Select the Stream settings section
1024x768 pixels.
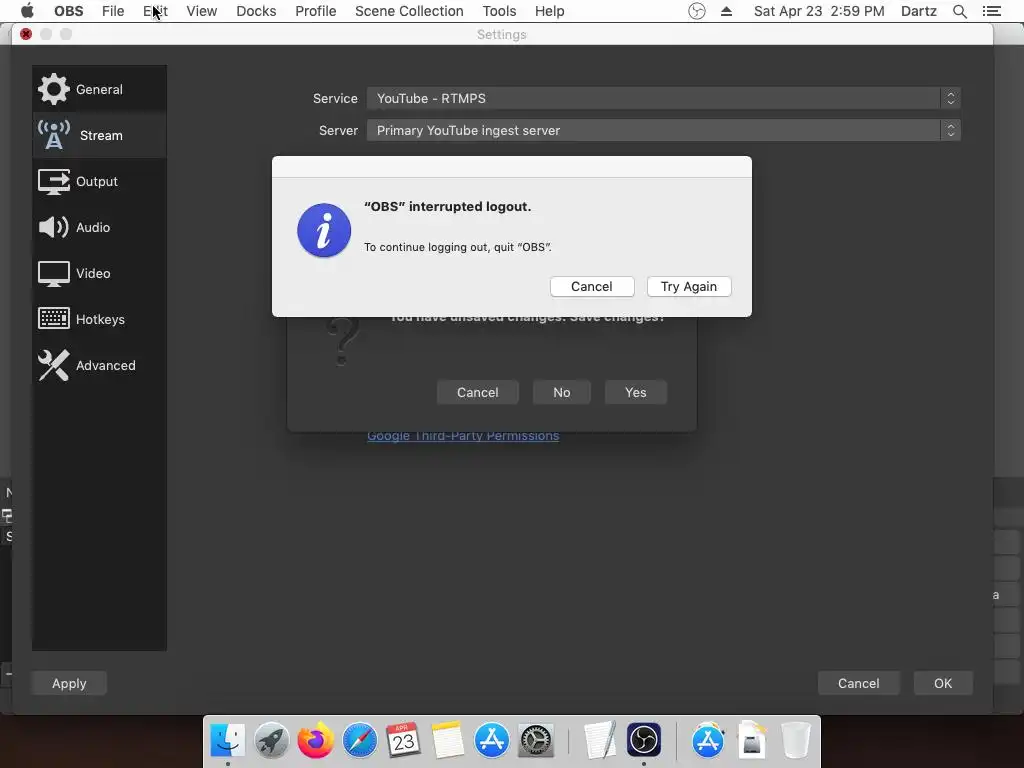(x=99, y=135)
